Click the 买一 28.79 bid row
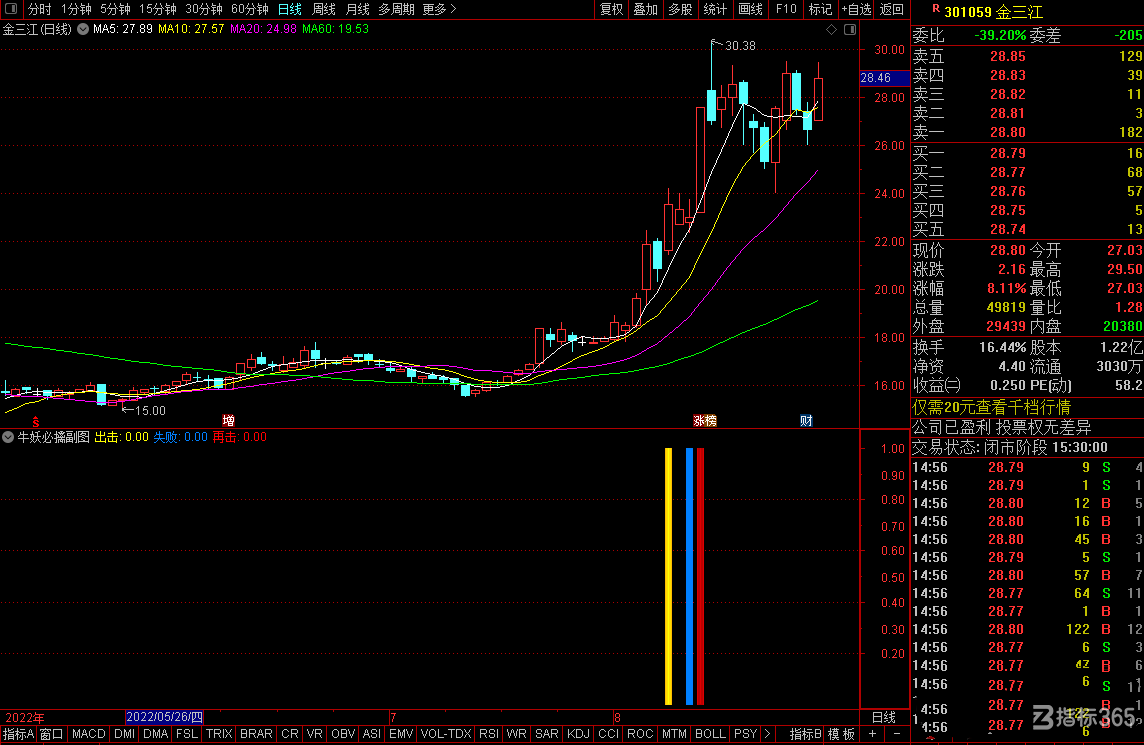This screenshot has width=1144, height=745. pos(1027,153)
